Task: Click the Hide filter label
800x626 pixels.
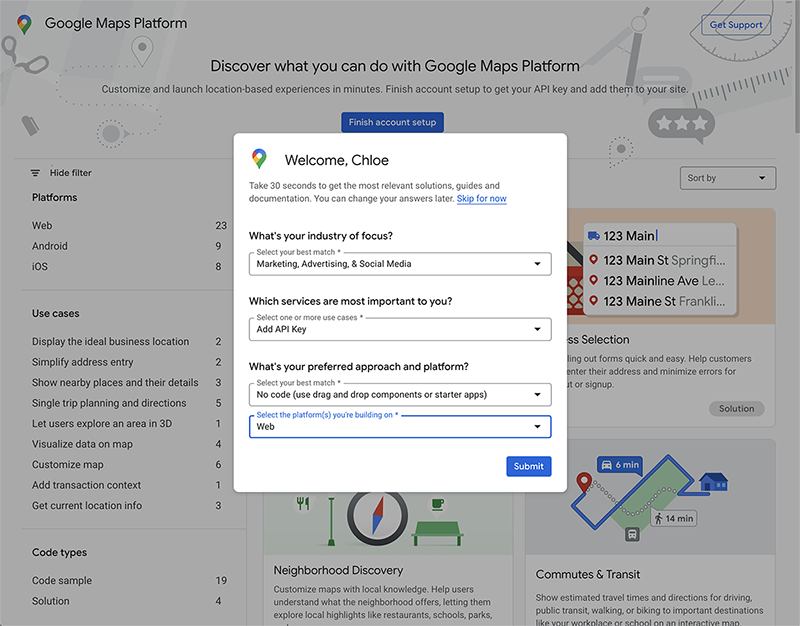Action: click(x=70, y=173)
